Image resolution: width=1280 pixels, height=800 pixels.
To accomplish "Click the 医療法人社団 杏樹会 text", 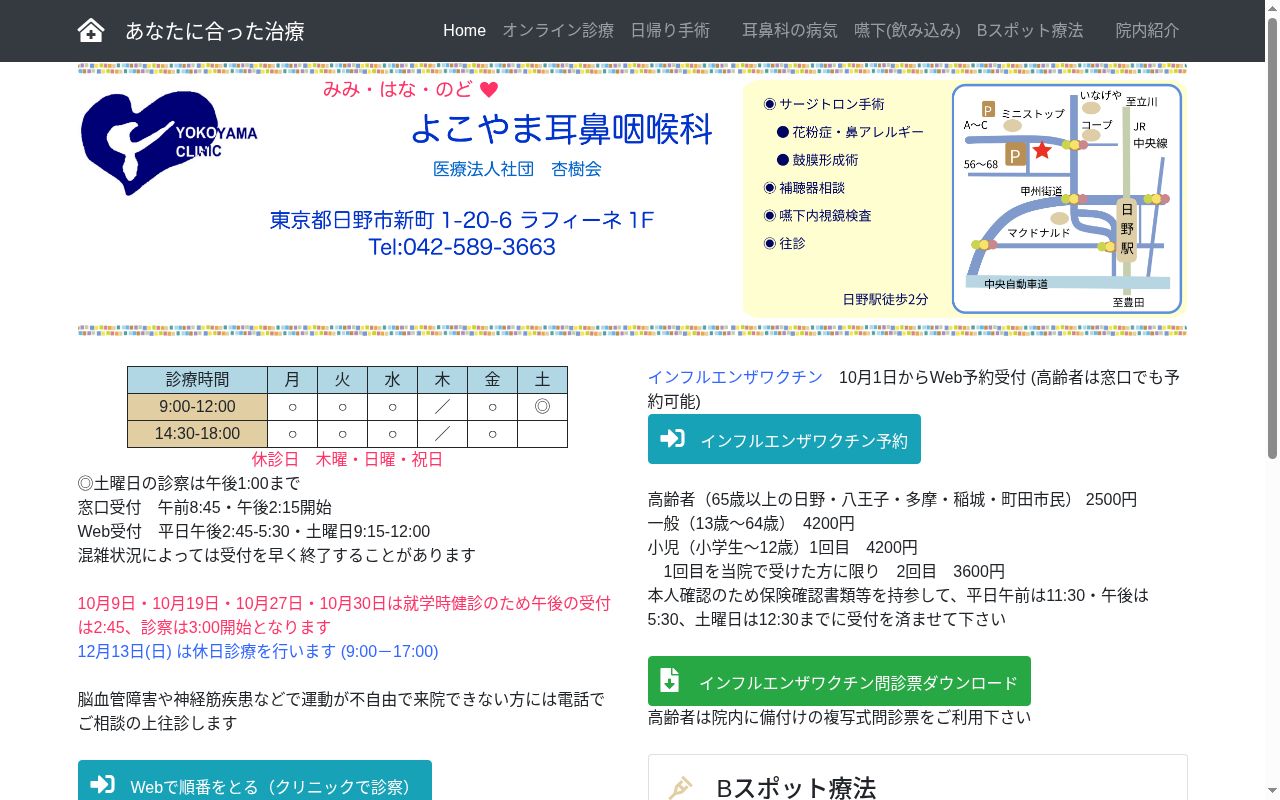I will tap(517, 169).
